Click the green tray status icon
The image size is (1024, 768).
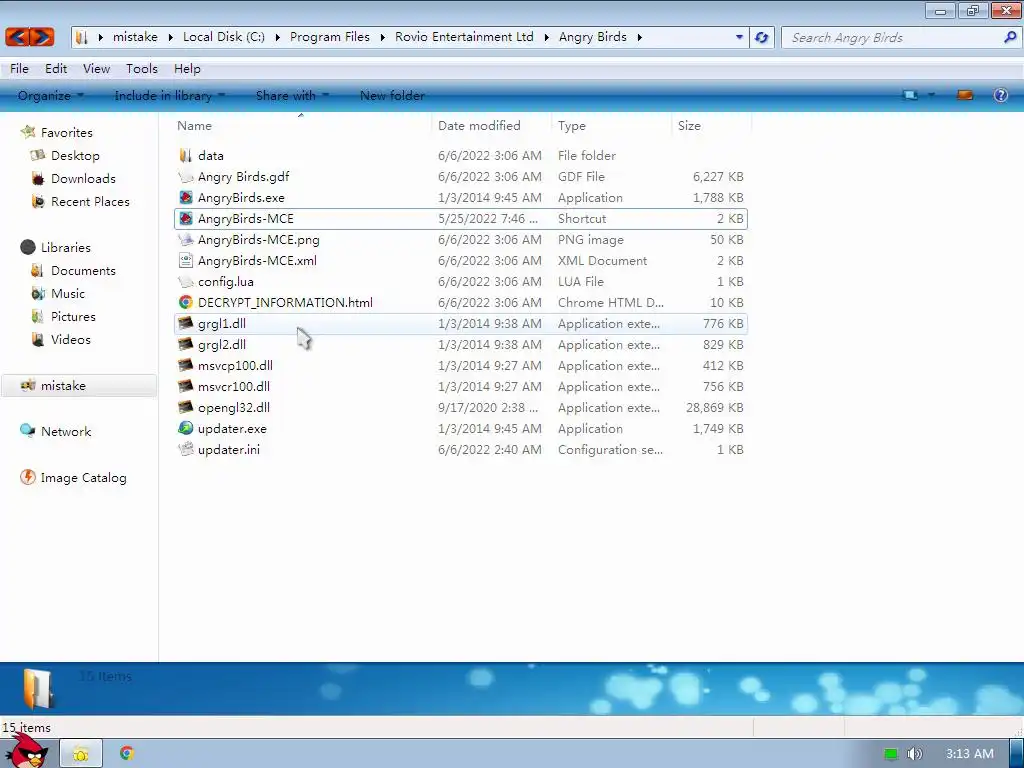[x=891, y=754]
